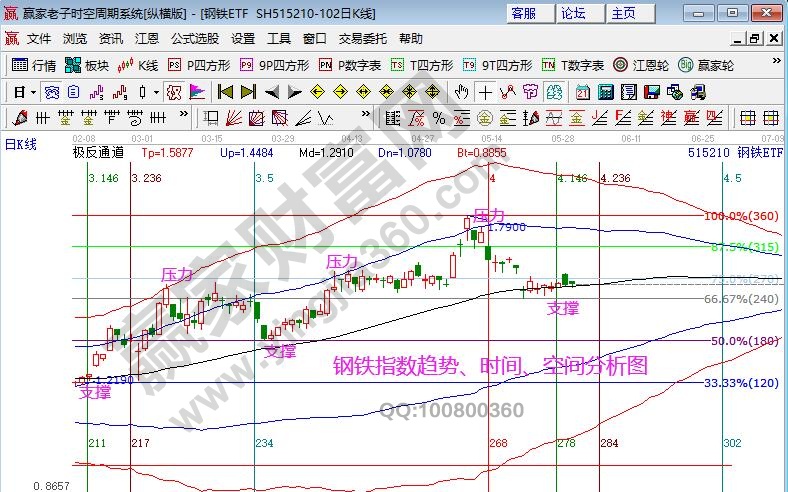
Task: Open the 行情 market quotes view
Action: (33, 65)
